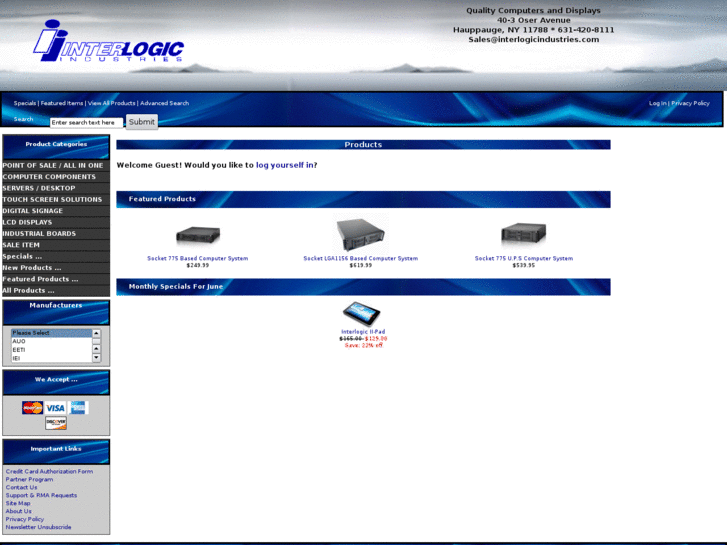Choose AUO in Manufacturers list

click(51, 341)
